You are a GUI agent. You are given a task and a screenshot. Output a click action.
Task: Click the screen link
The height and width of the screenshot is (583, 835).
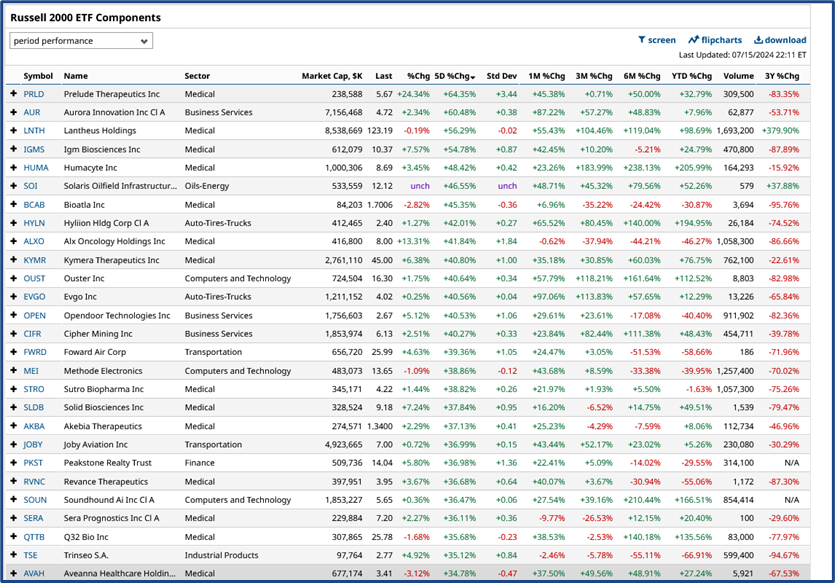(x=660, y=39)
